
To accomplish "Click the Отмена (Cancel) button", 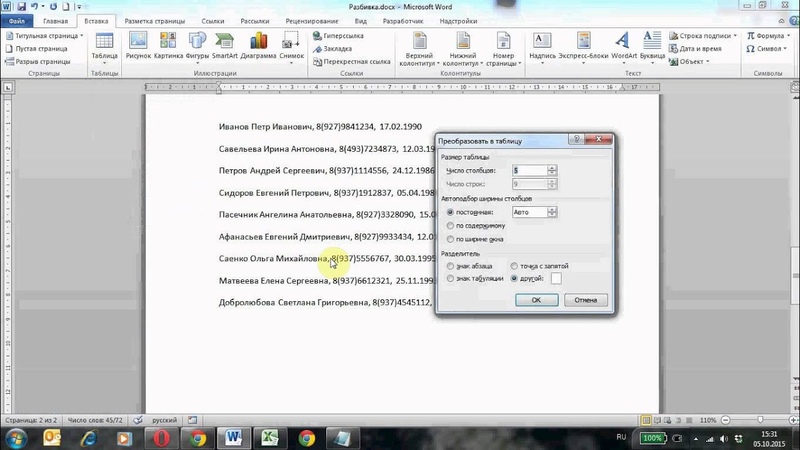I will click(x=586, y=299).
